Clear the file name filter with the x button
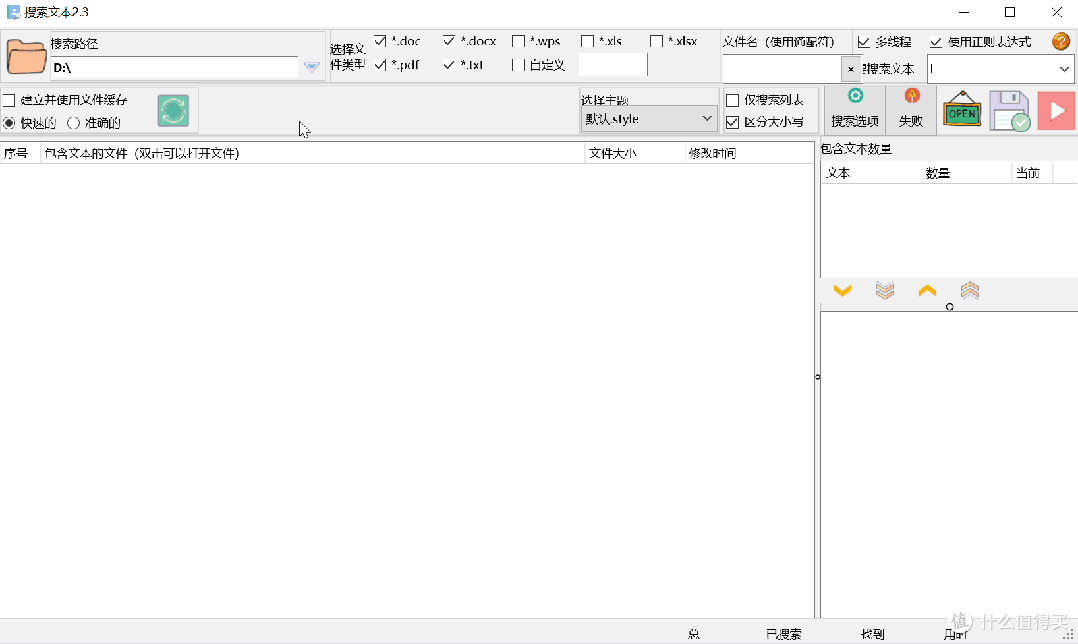The width and height of the screenshot is (1078, 644). pyautogui.click(x=850, y=69)
